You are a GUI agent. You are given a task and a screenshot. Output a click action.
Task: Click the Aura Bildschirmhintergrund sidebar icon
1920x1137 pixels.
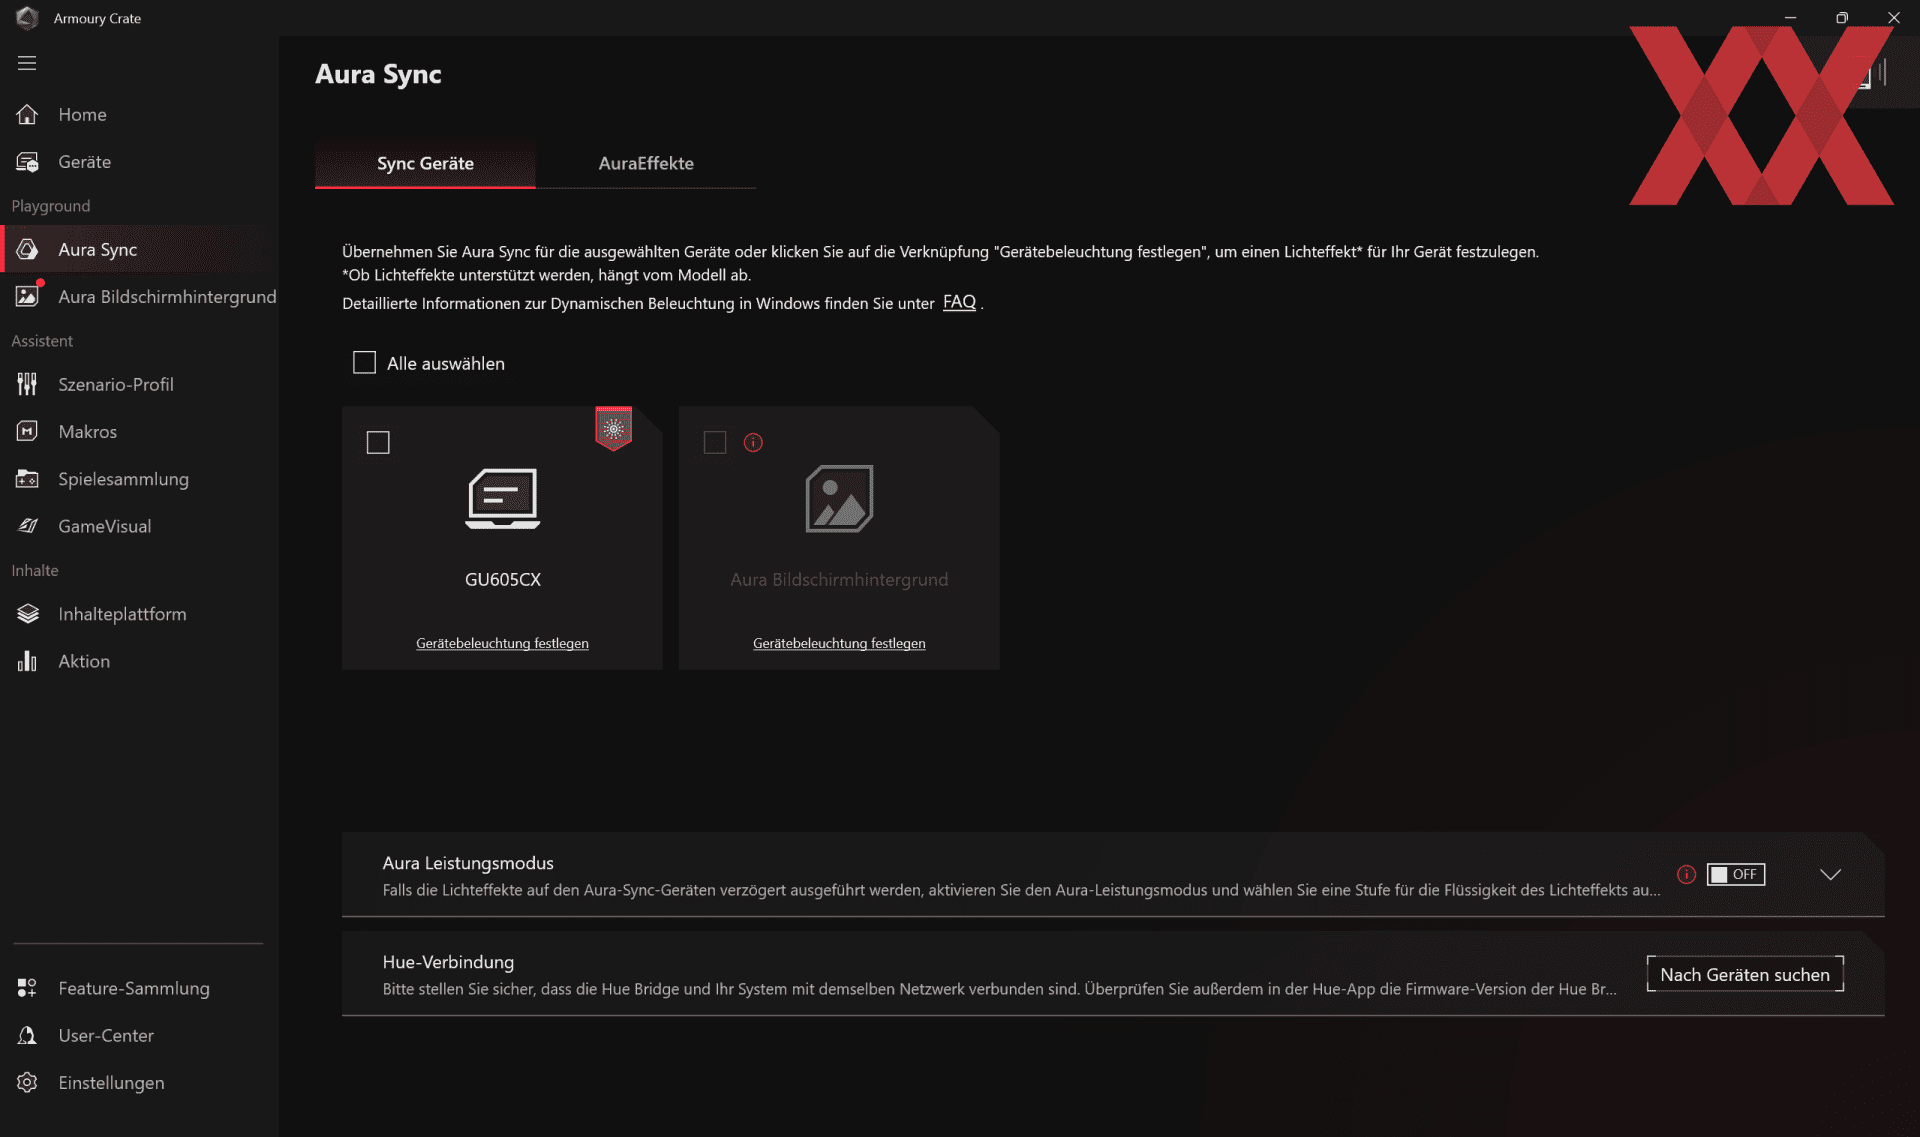coord(27,296)
